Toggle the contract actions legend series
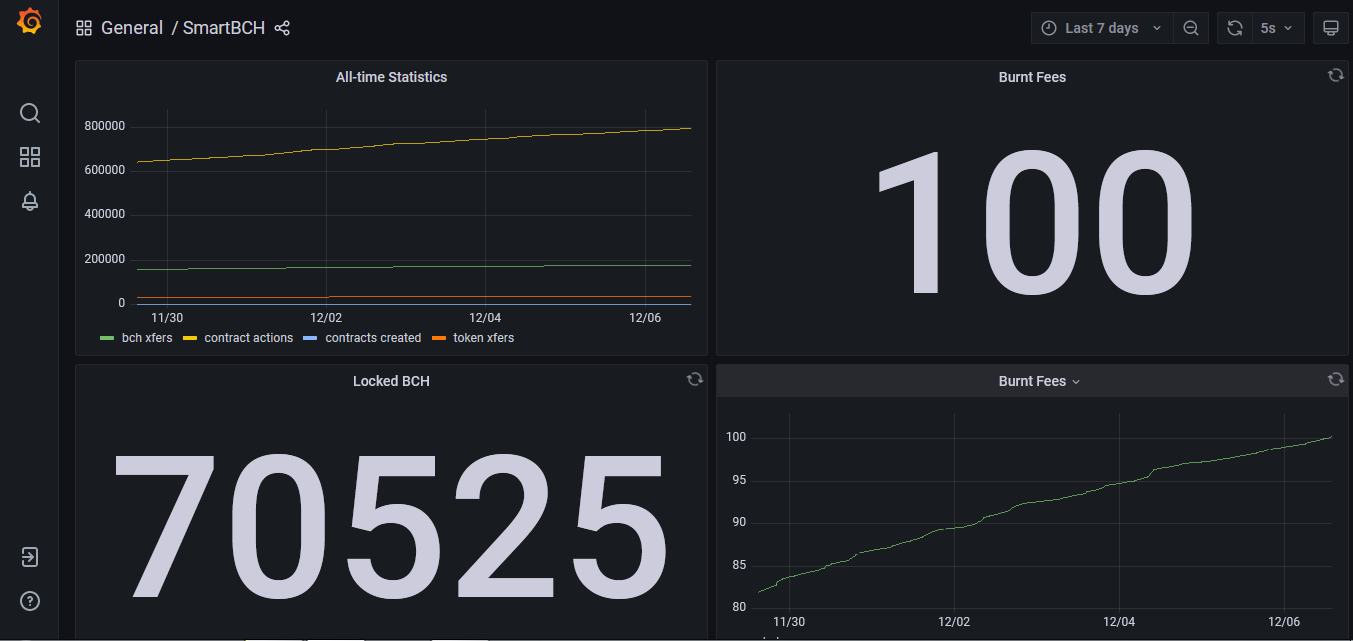The width and height of the screenshot is (1353, 641). (x=238, y=338)
